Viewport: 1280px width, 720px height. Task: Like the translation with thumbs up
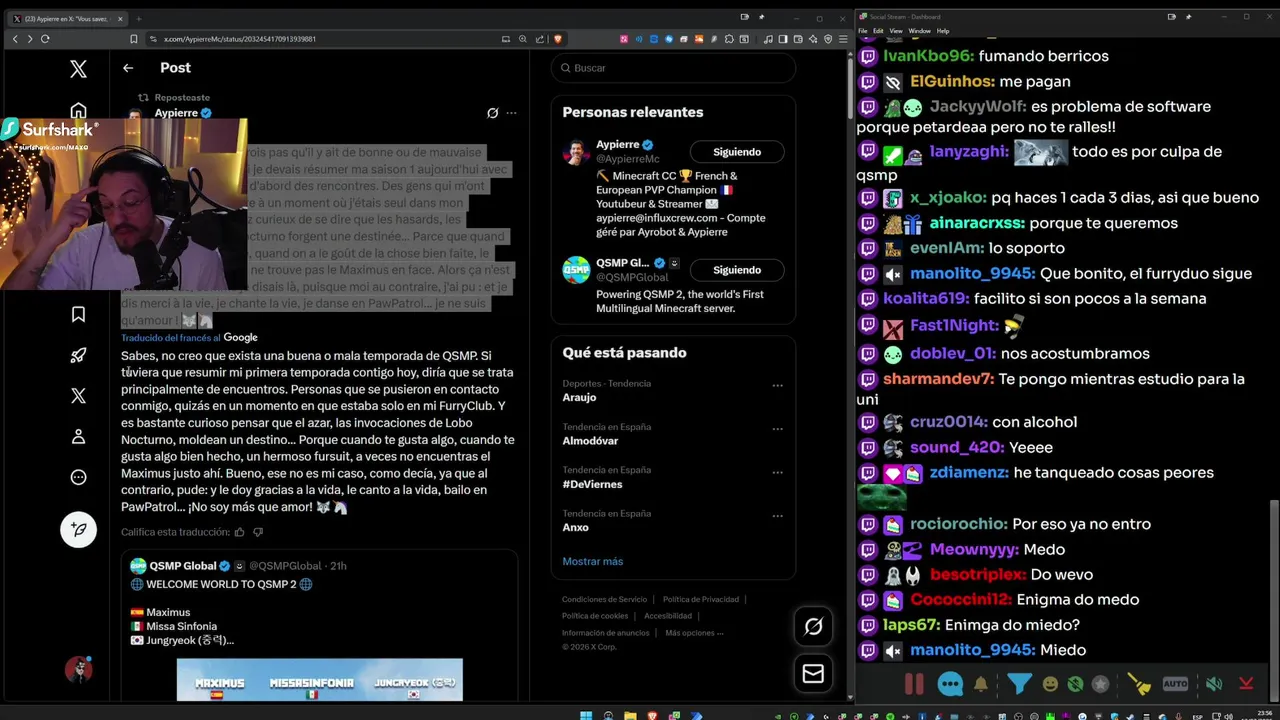tap(239, 532)
